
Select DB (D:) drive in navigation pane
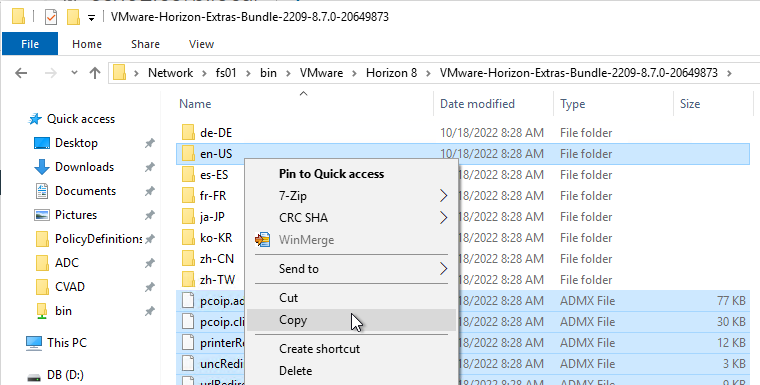[65, 375]
